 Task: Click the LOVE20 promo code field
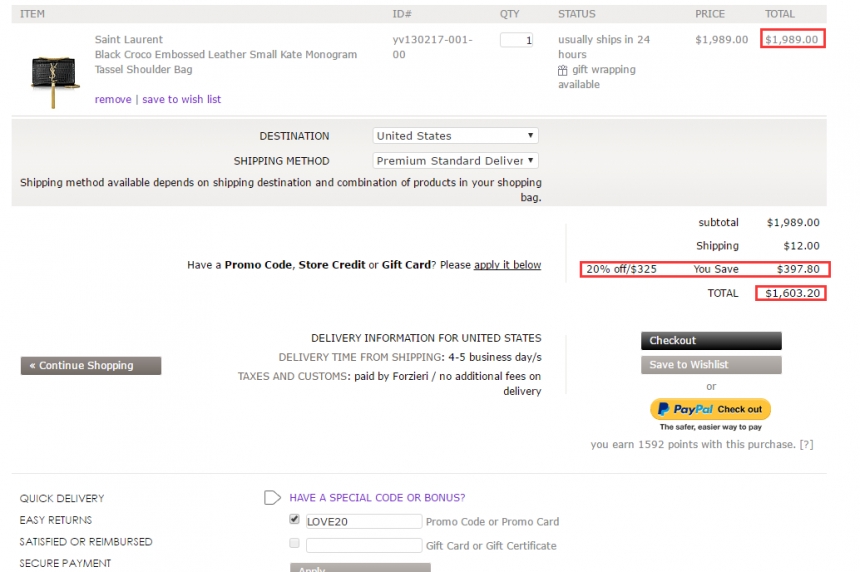364,522
